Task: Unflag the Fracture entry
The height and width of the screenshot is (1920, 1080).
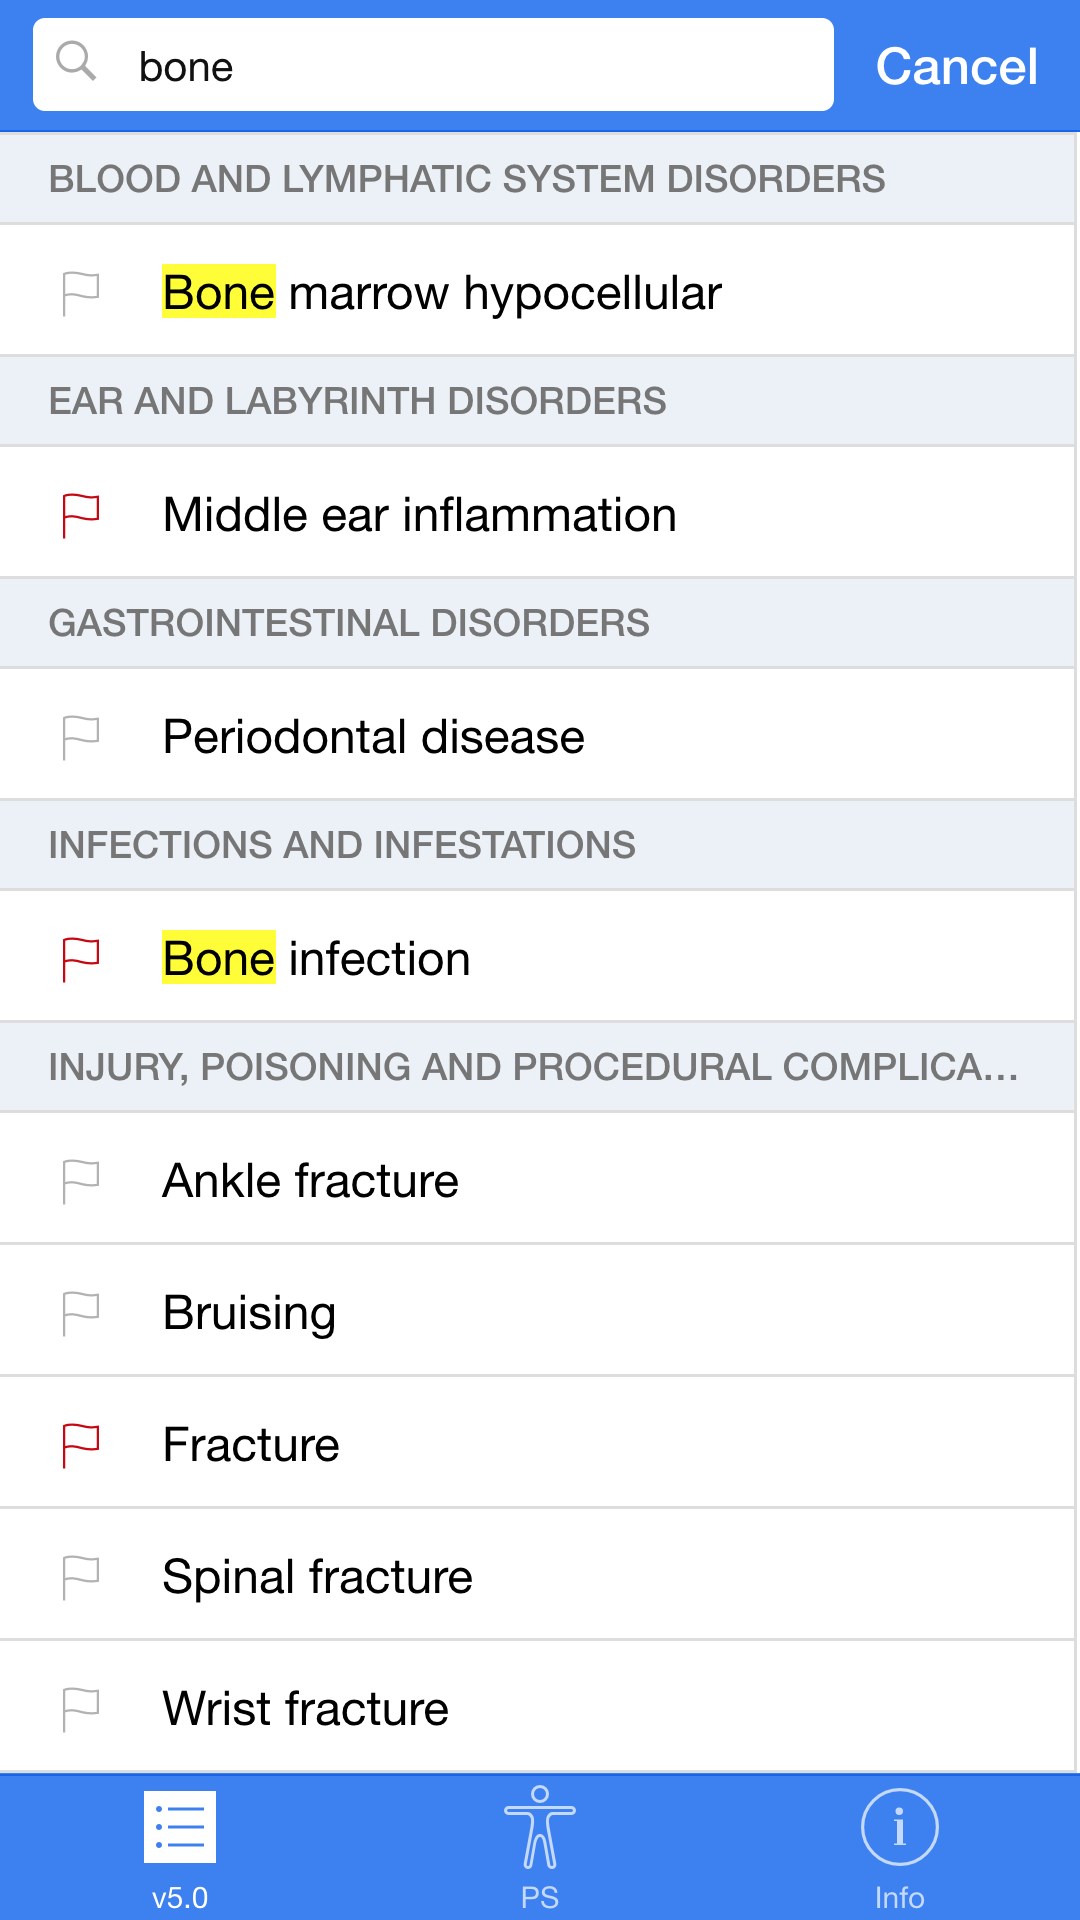Action: coord(80,1445)
